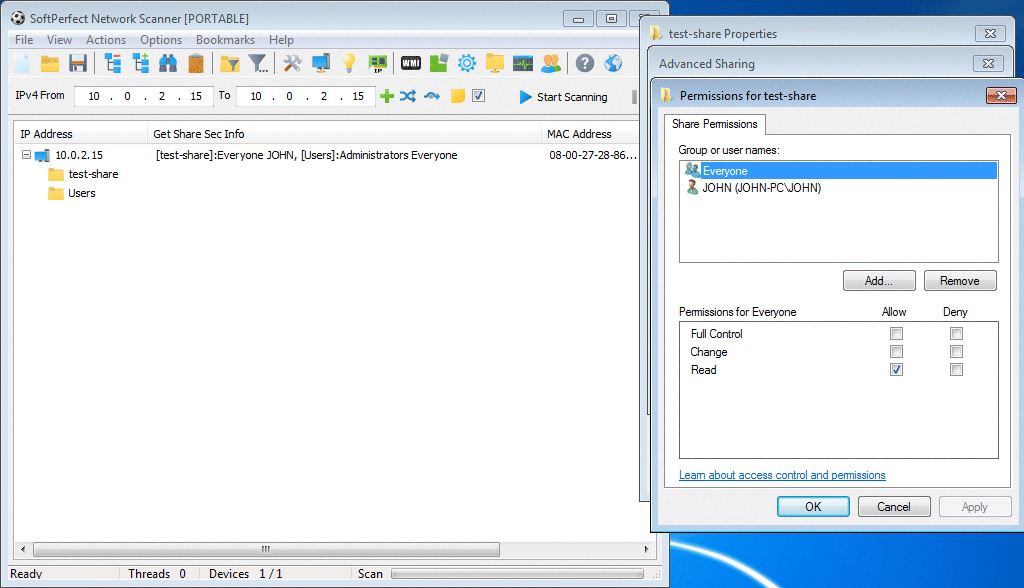Confirm permissions with the OK button

click(813, 507)
